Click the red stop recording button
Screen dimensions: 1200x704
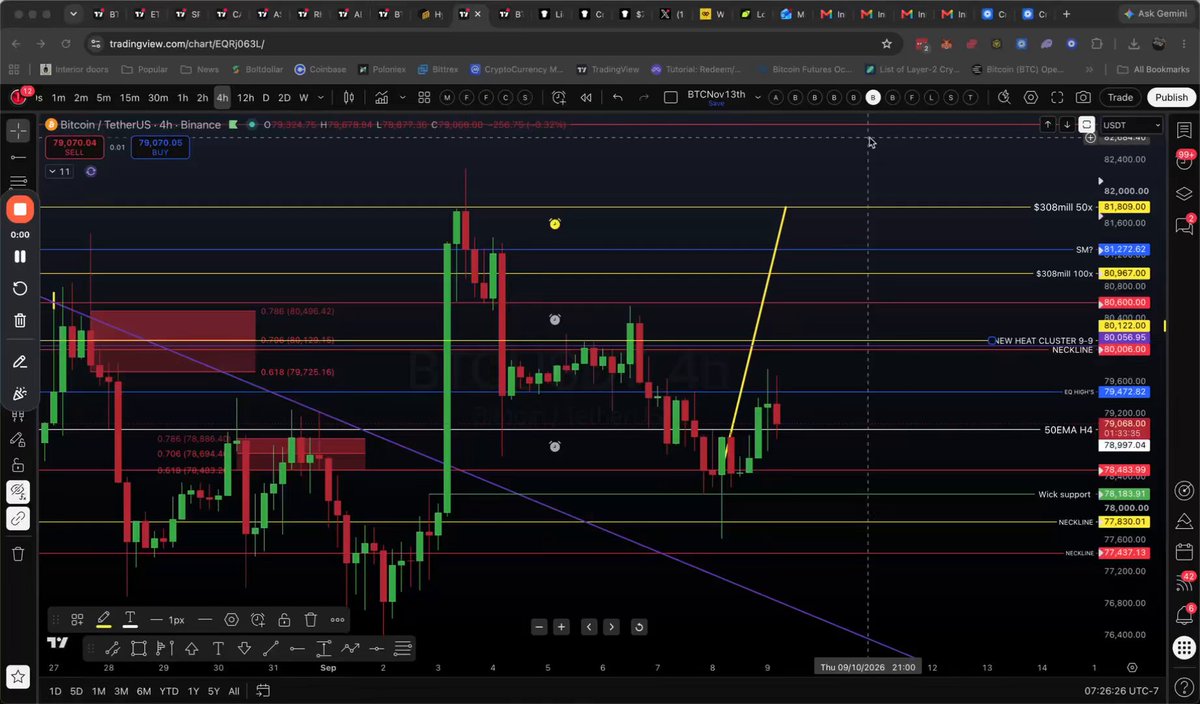[x=19, y=209]
